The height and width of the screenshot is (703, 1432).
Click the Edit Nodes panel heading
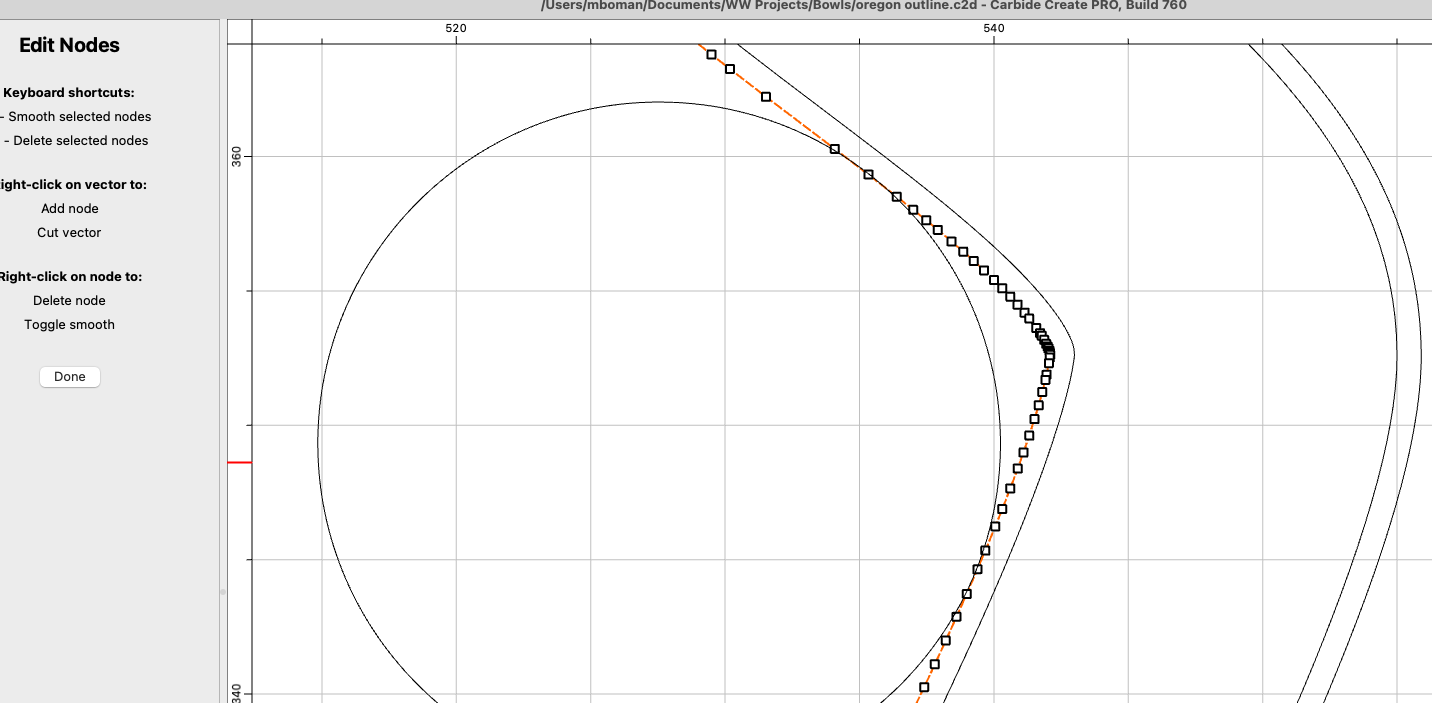pyautogui.click(x=69, y=45)
